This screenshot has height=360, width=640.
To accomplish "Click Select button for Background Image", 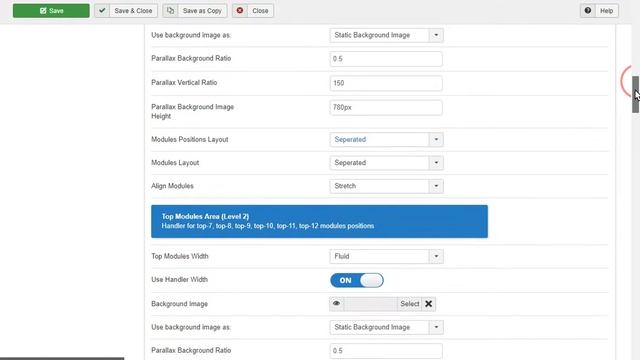I will [409, 304].
